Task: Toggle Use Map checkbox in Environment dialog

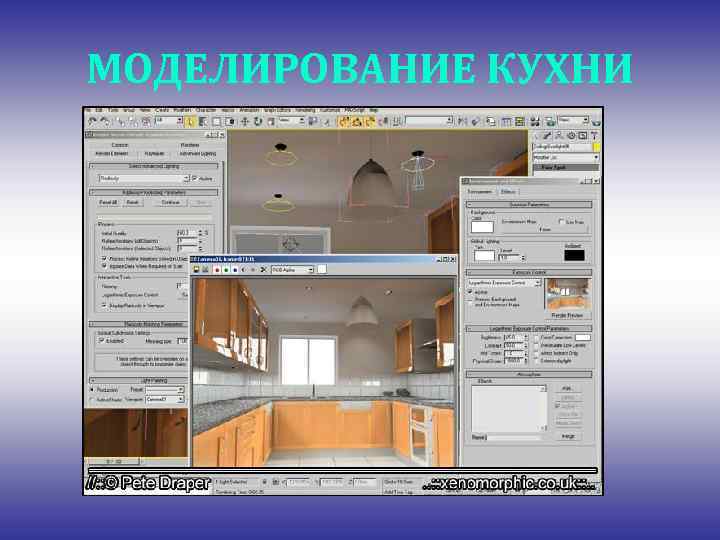Action: pos(561,221)
